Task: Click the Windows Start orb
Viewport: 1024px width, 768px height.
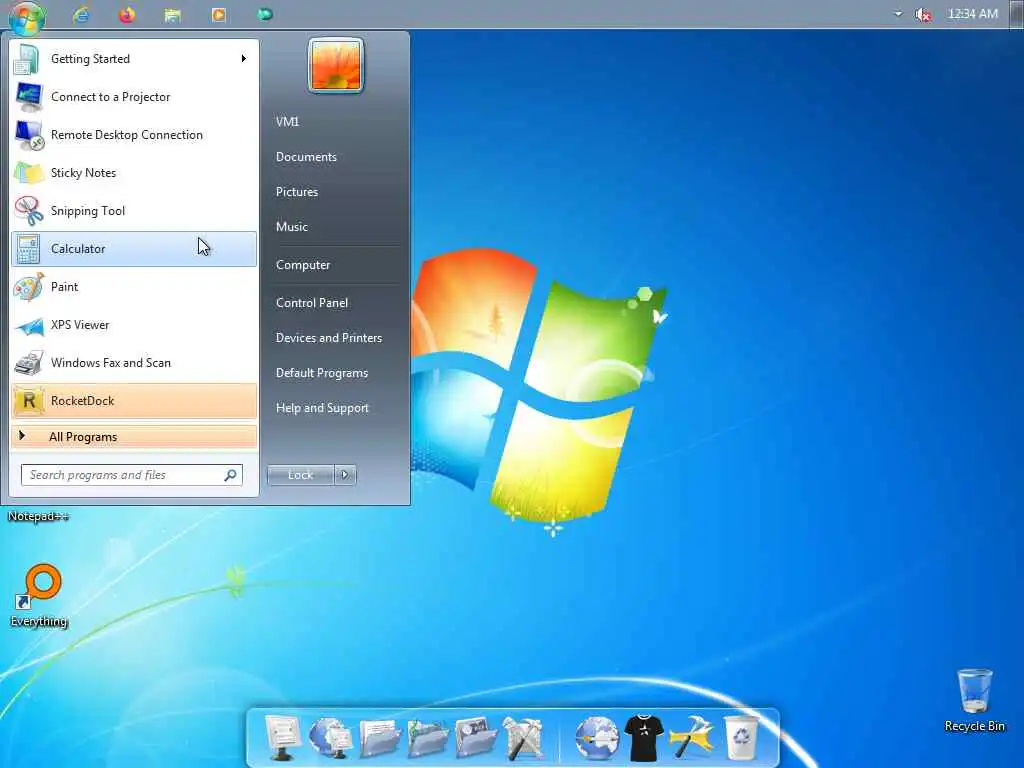Action: coord(27,16)
